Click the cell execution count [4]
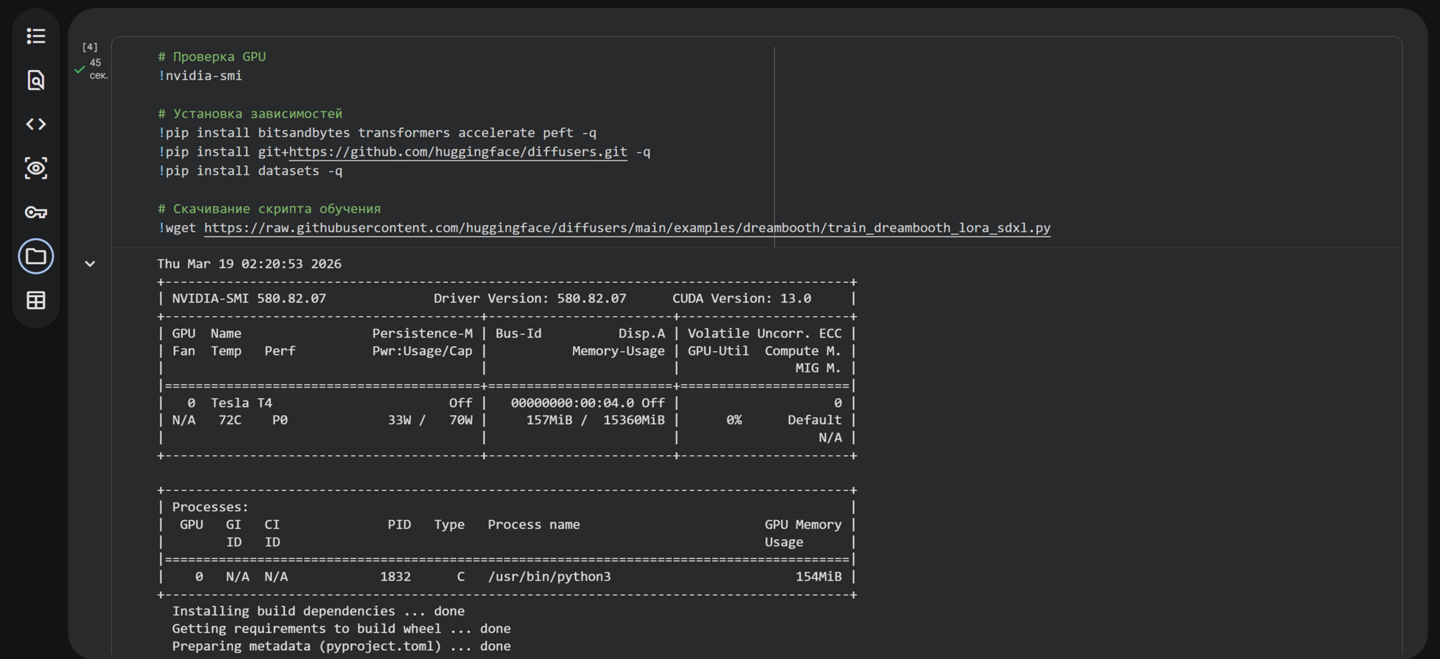 [90, 47]
